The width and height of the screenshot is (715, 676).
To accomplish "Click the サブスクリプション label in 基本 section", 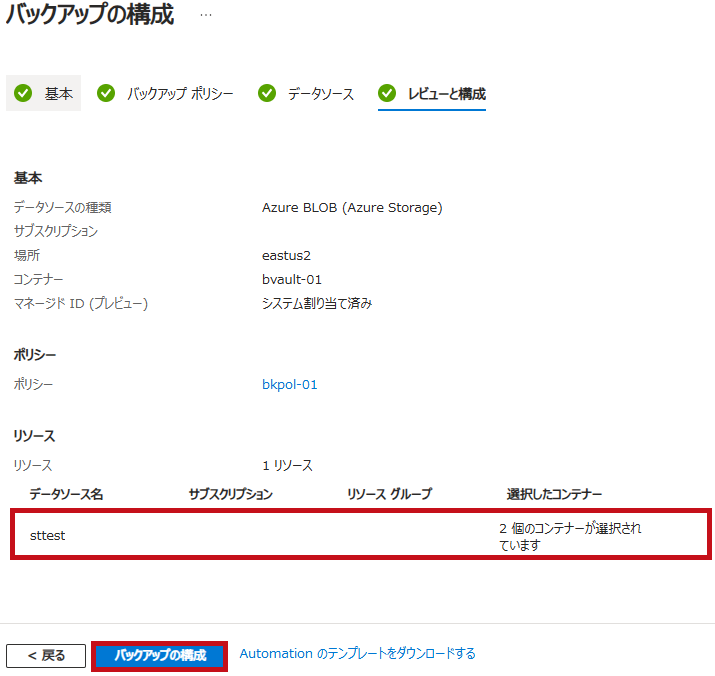I will pos(56,231).
